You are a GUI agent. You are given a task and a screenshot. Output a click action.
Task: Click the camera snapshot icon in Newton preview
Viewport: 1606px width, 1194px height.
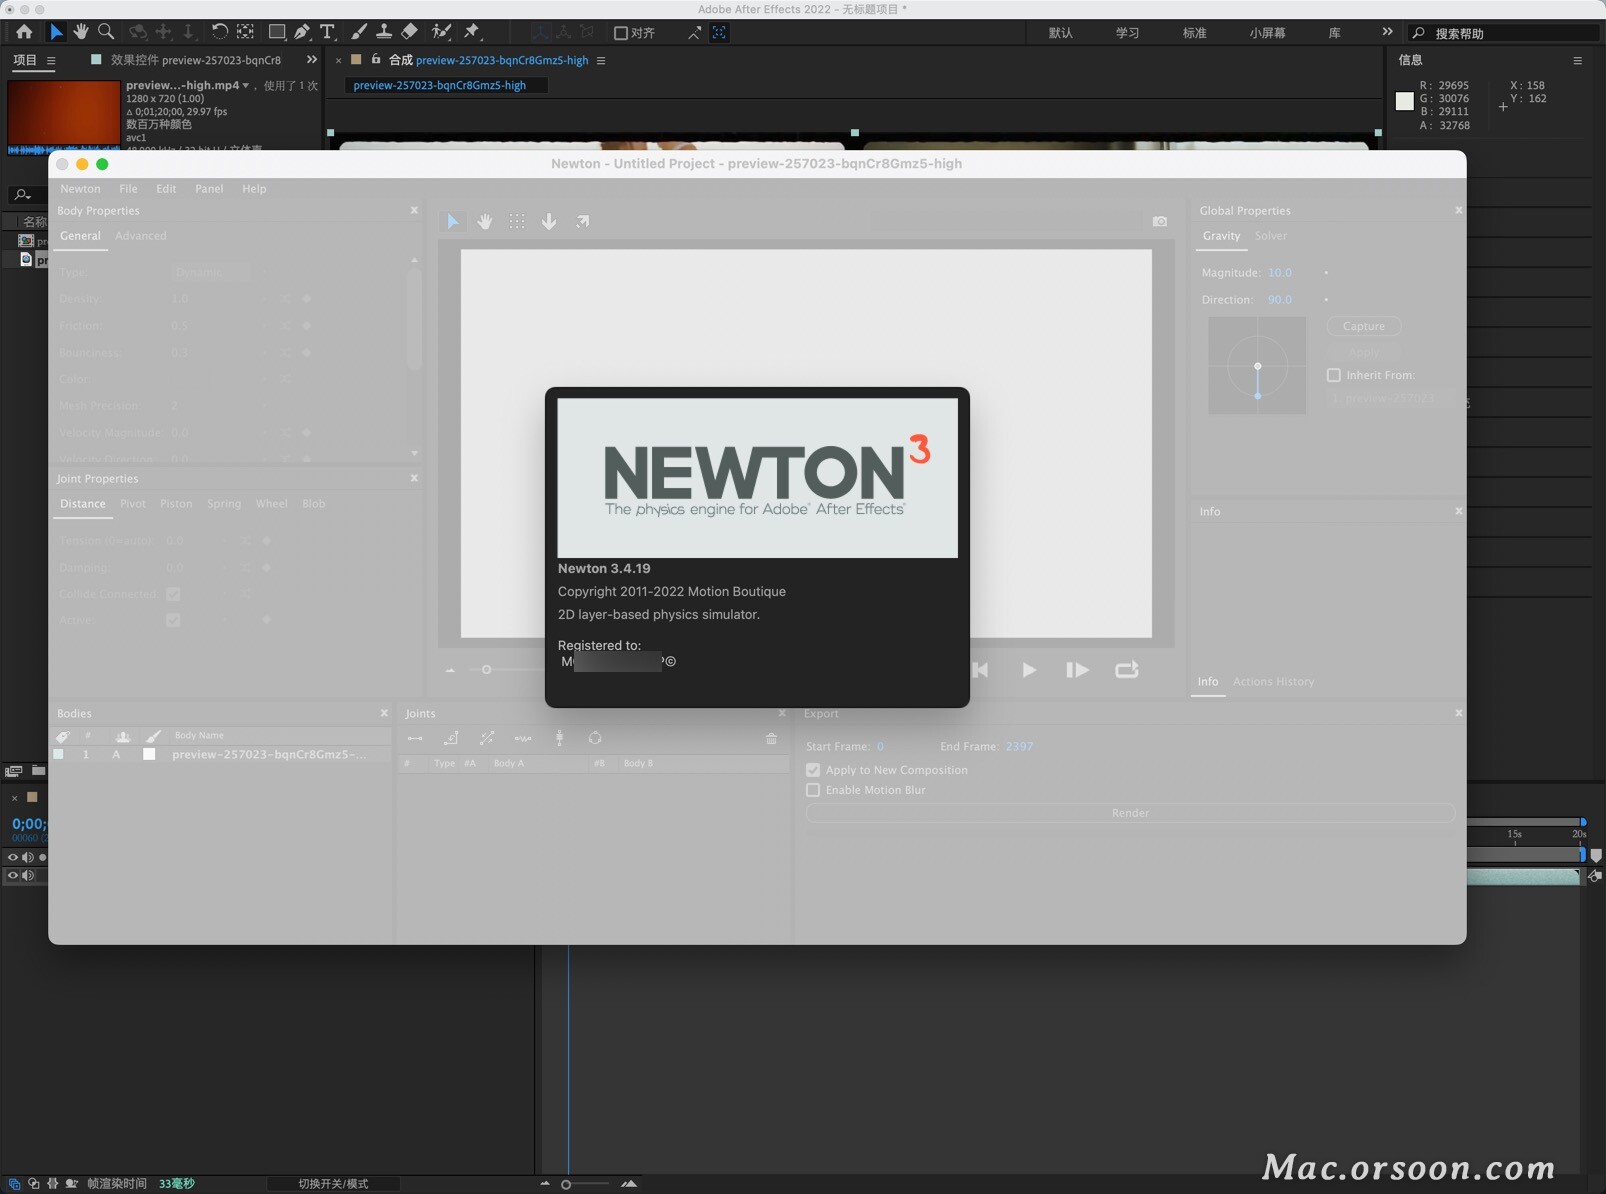pos(1160,221)
